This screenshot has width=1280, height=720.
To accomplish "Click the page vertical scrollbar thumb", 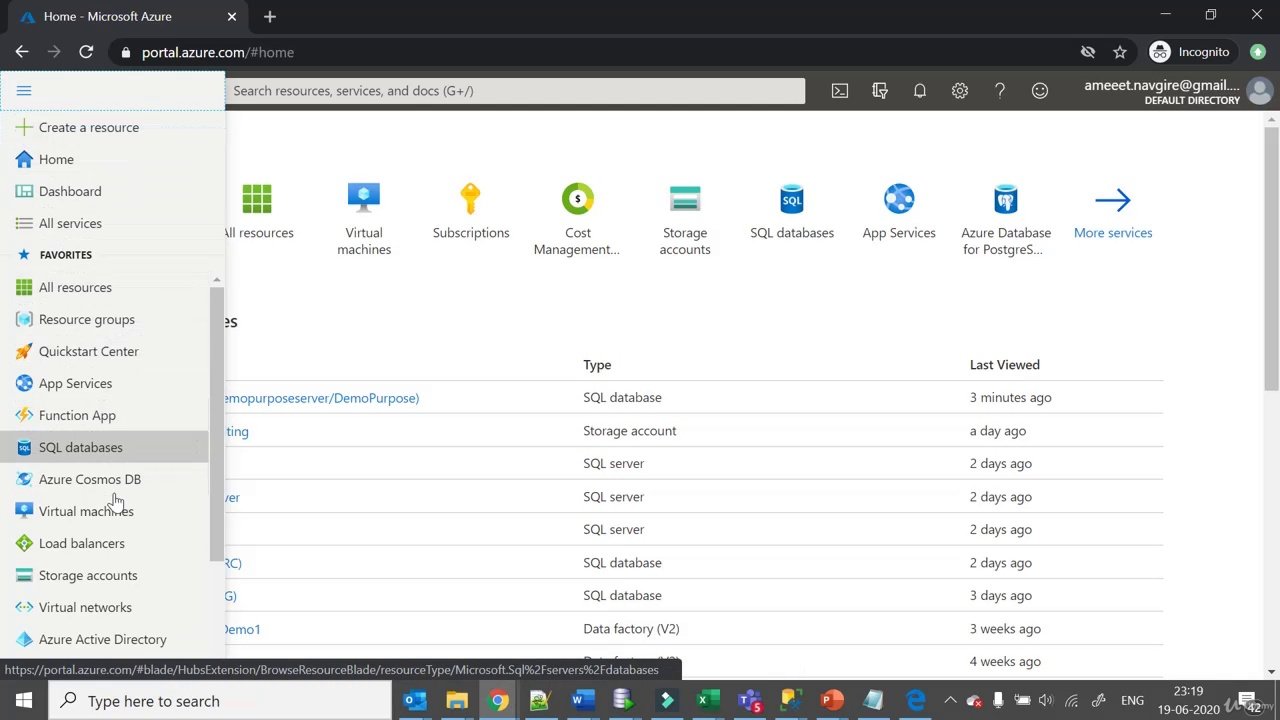I will click(x=1271, y=258).
